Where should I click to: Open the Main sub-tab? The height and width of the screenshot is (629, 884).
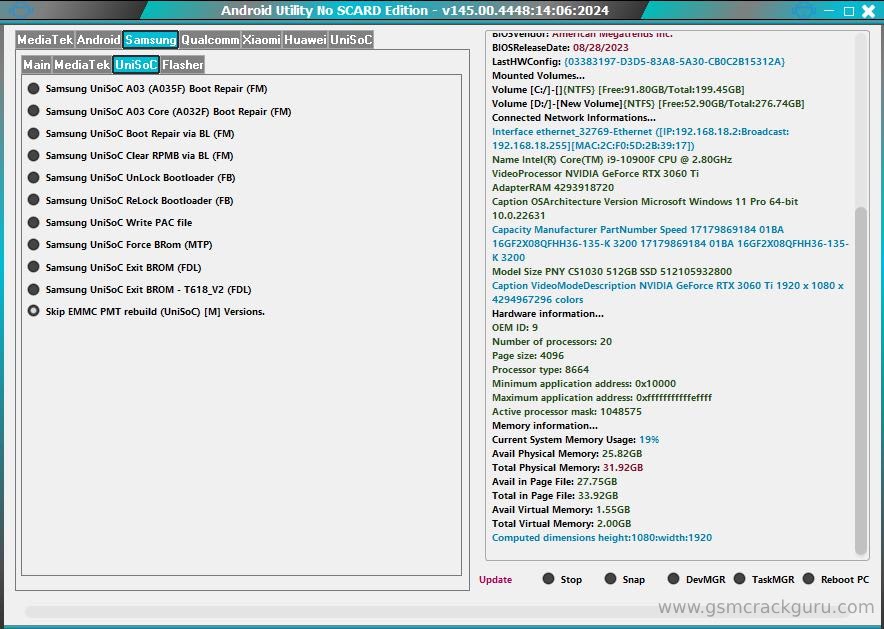click(x=37, y=65)
